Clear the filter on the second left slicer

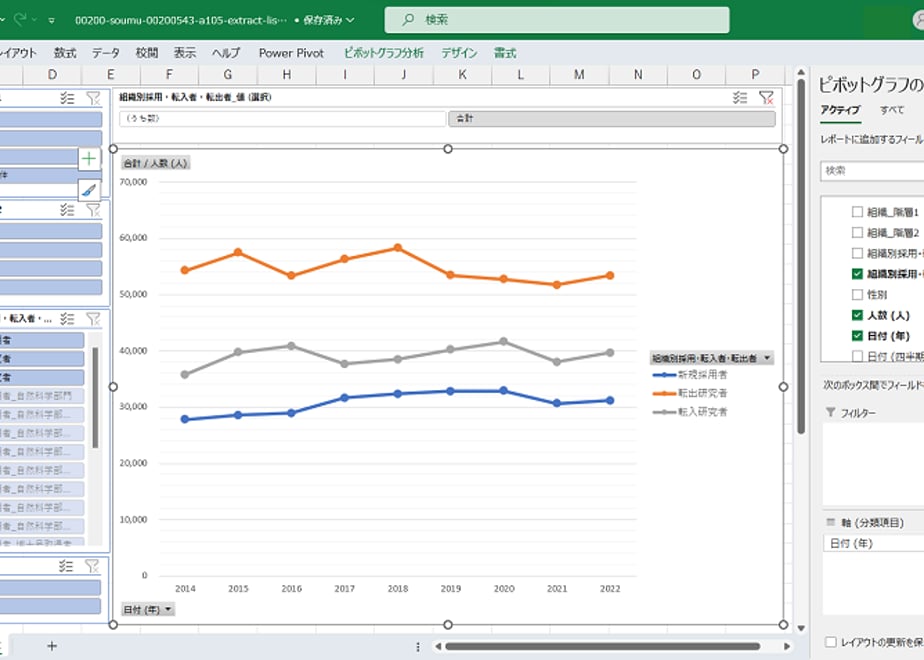[x=93, y=210]
